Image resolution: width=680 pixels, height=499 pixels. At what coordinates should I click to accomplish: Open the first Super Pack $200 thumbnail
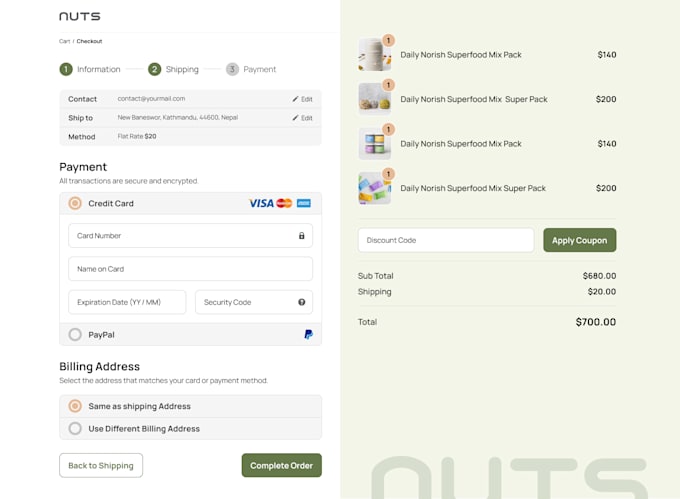pos(375,99)
